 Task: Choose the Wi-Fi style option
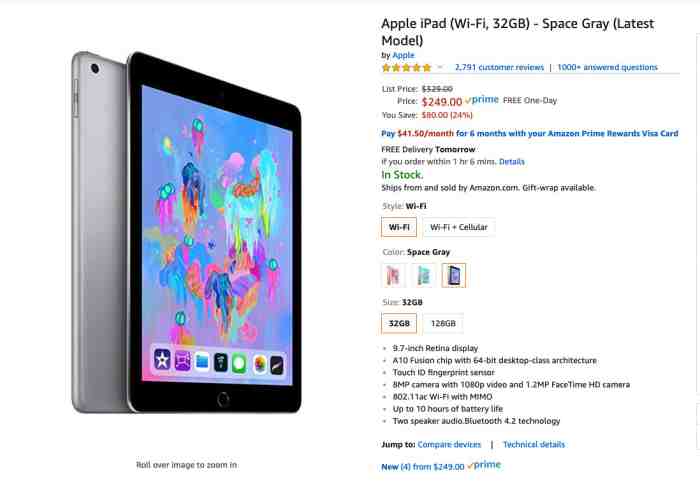click(x=399, y=227)
